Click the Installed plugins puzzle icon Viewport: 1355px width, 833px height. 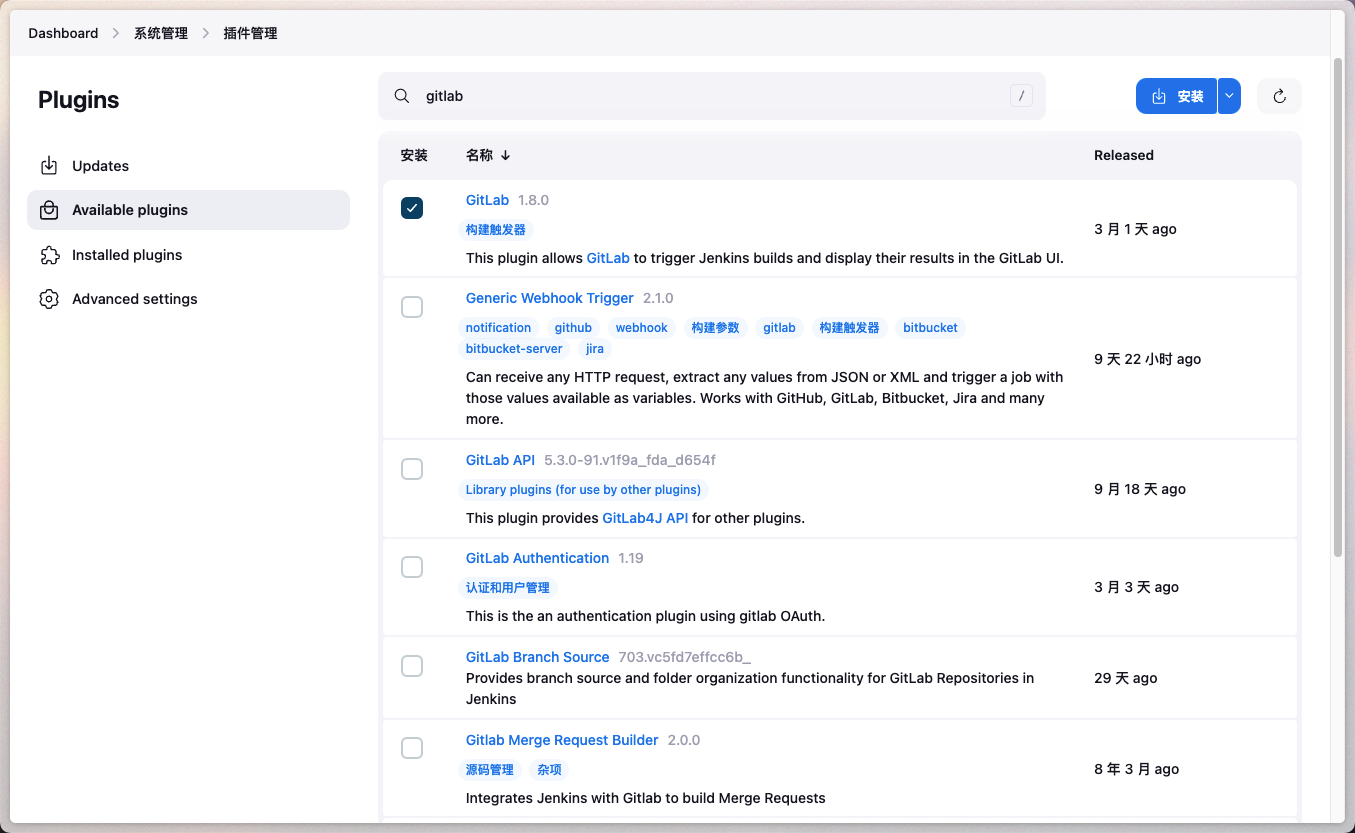(49, 255)
